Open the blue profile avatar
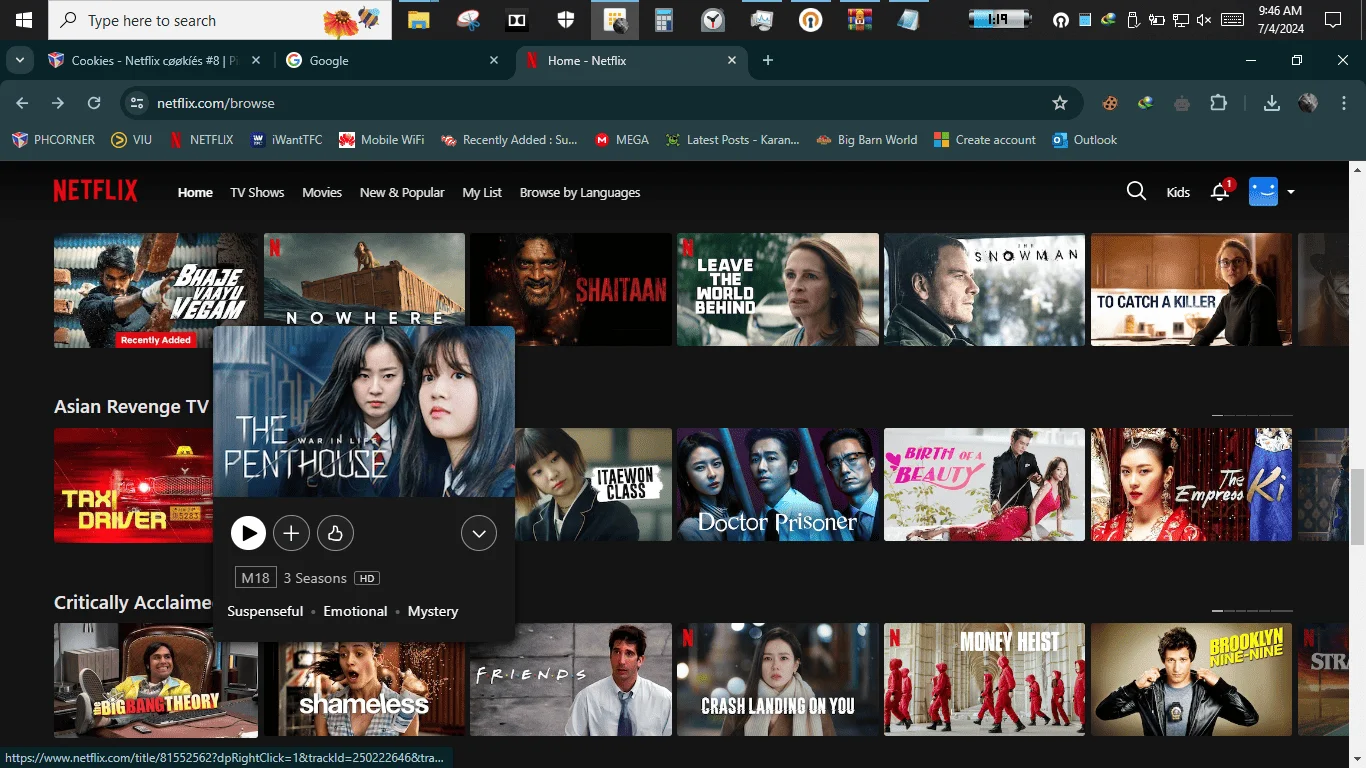The width and height of the screenshot is (1366, 768). pyautogui.click(x=1264, y=191)
